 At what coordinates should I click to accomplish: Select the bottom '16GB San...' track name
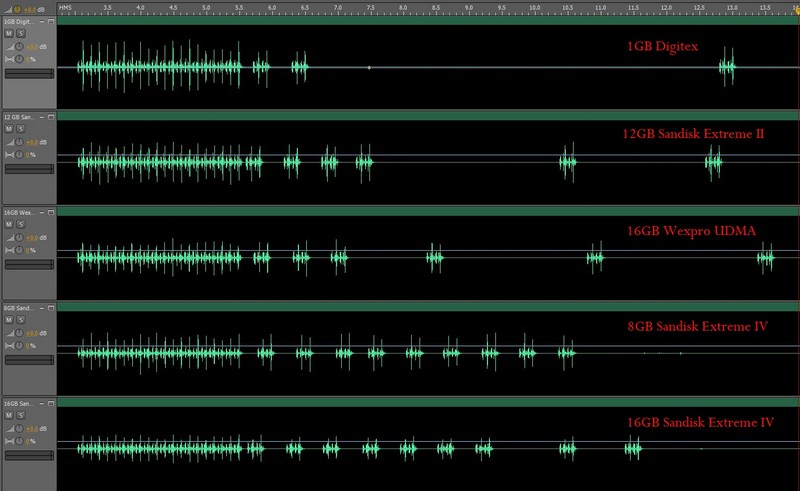pos(19,404)
